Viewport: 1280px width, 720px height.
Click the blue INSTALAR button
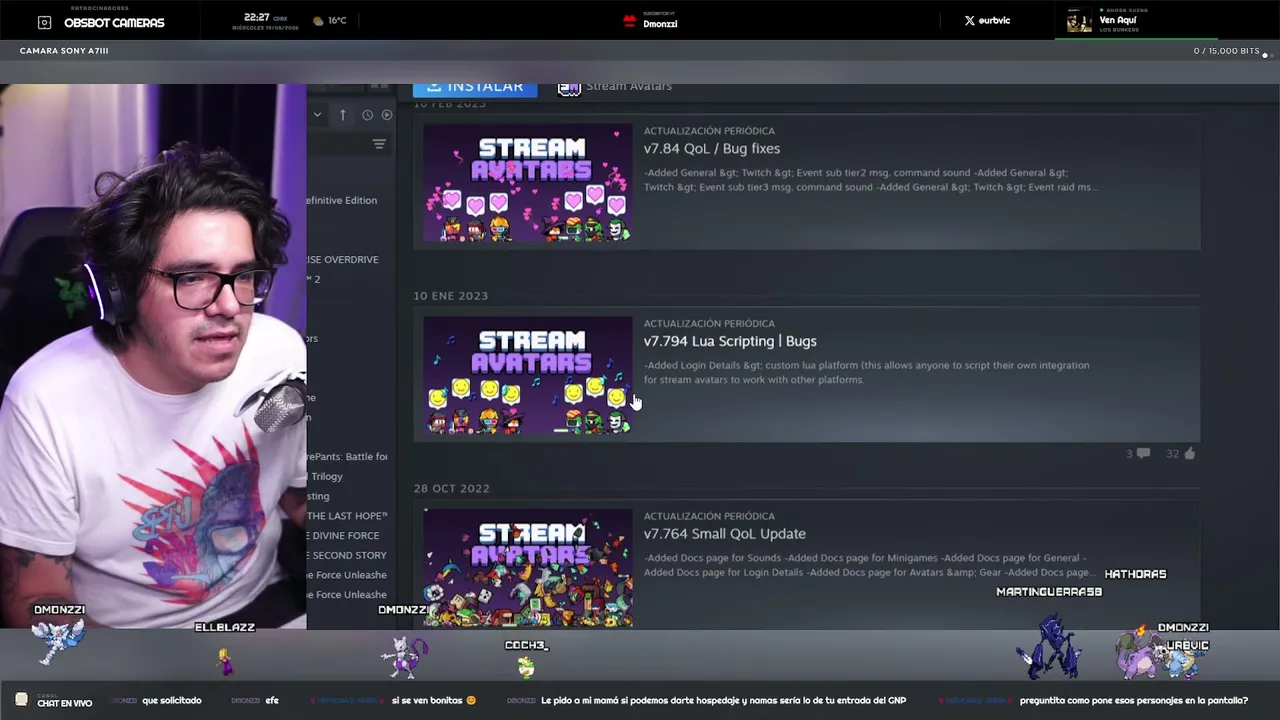pyautogui.click(x=475, y=89)
